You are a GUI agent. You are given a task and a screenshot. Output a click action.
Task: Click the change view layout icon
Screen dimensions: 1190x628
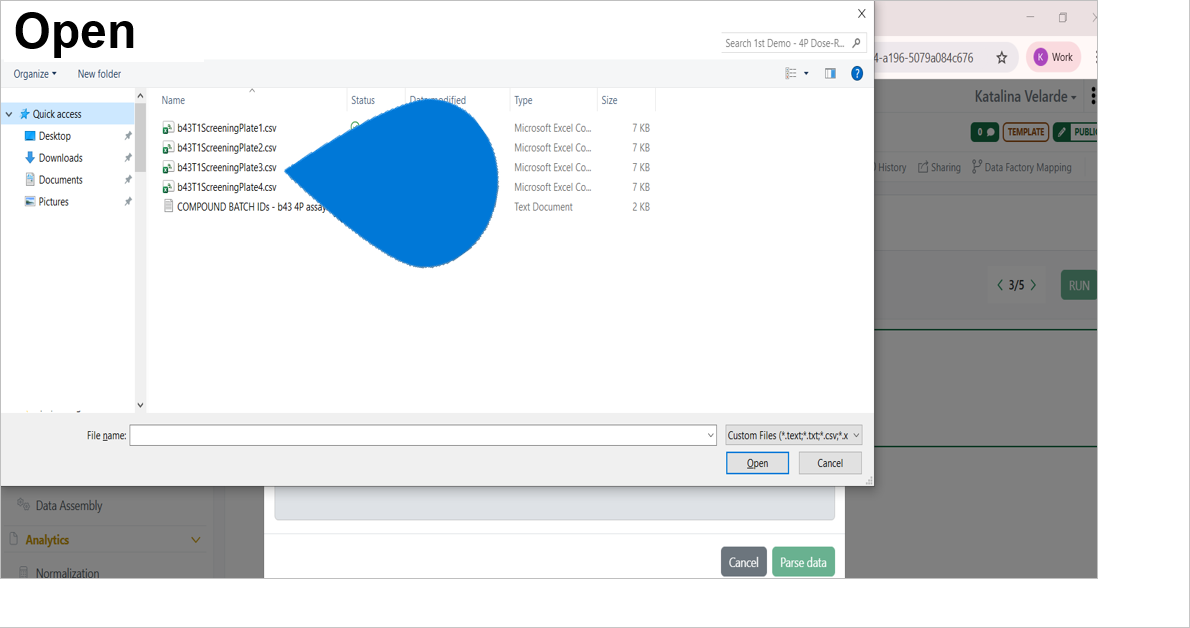pos(791,73)
